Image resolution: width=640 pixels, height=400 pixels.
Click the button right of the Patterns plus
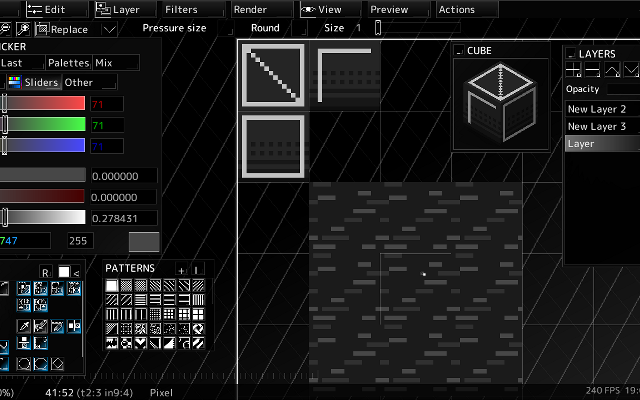pos(196,270)
